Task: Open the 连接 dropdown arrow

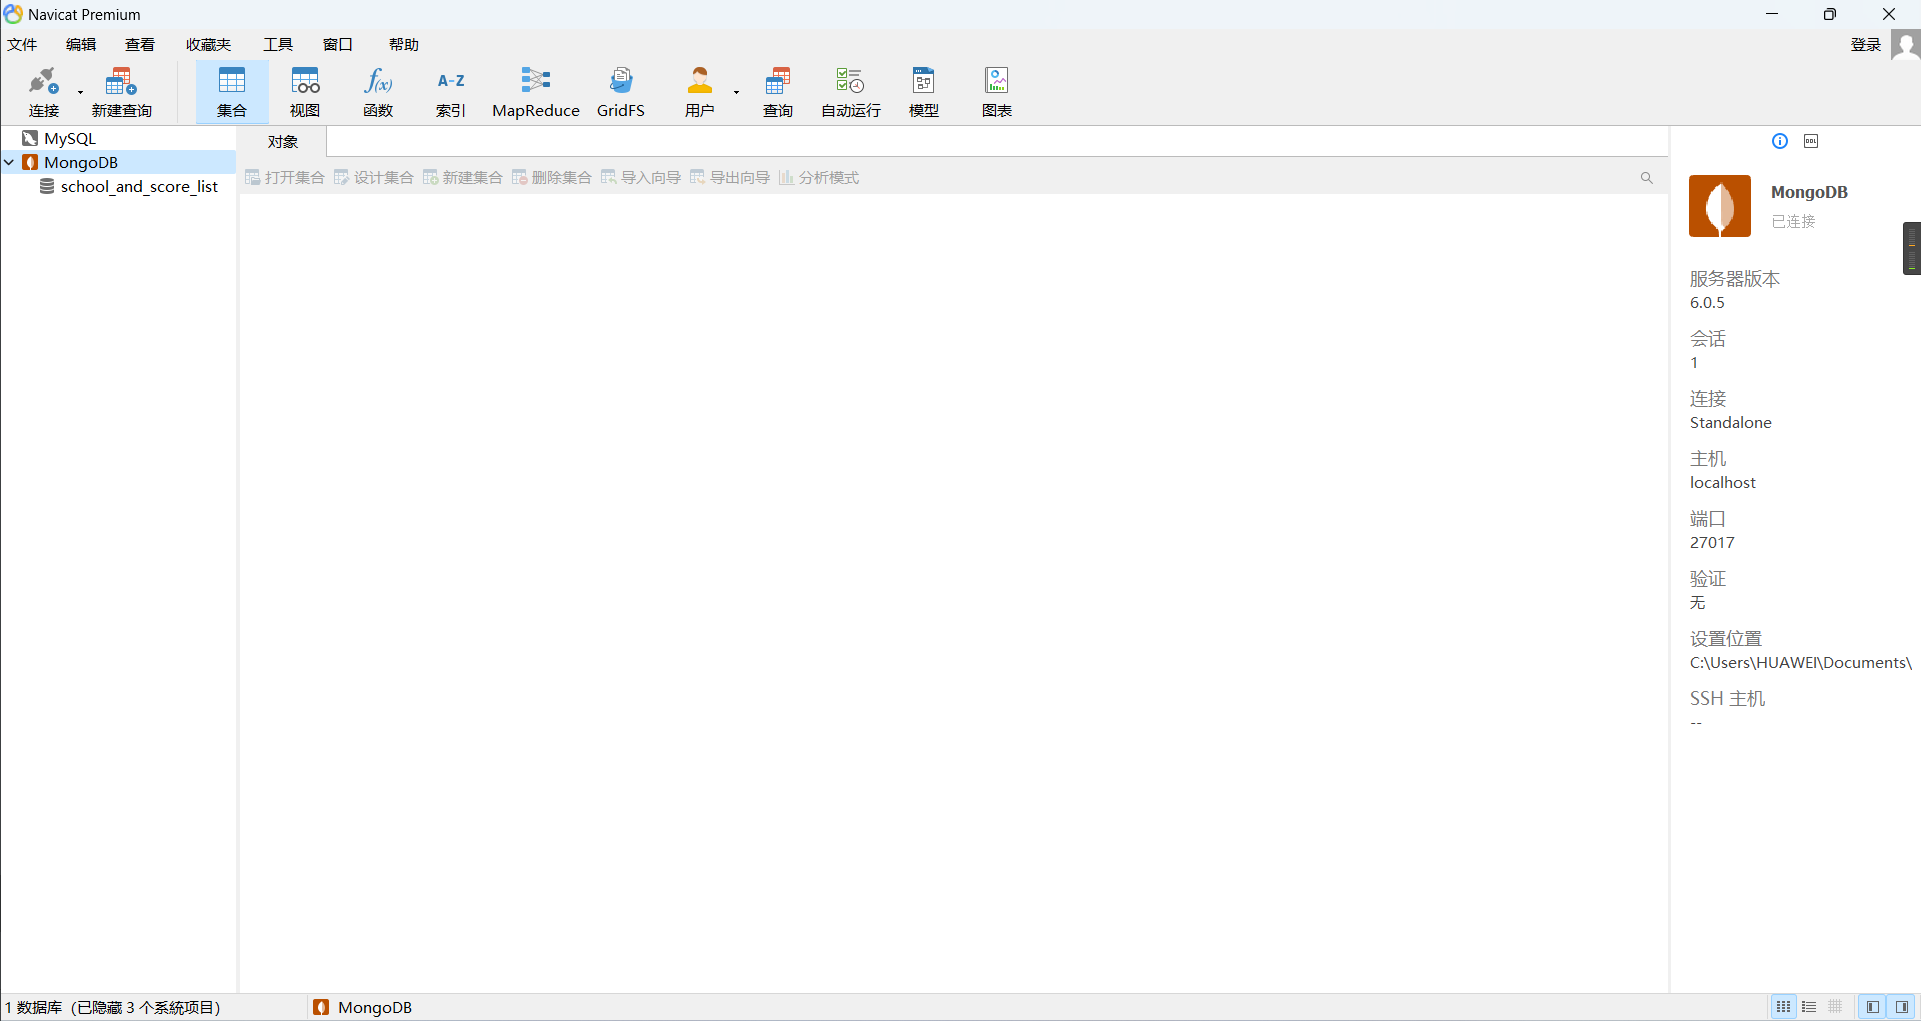Action: click(x=80, y=93)
